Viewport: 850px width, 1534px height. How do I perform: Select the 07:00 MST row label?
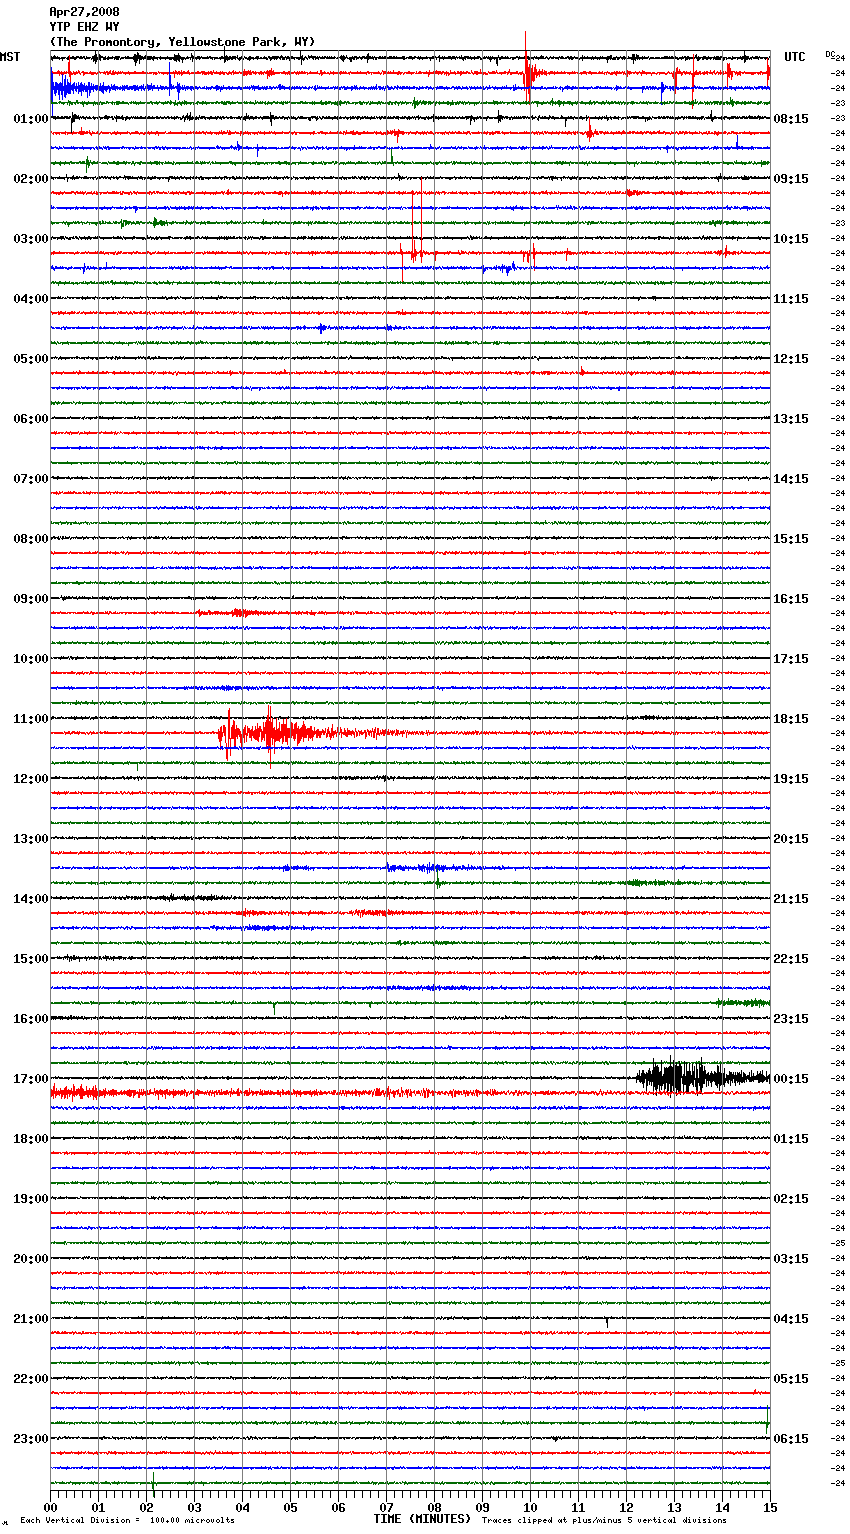point(31,479)
